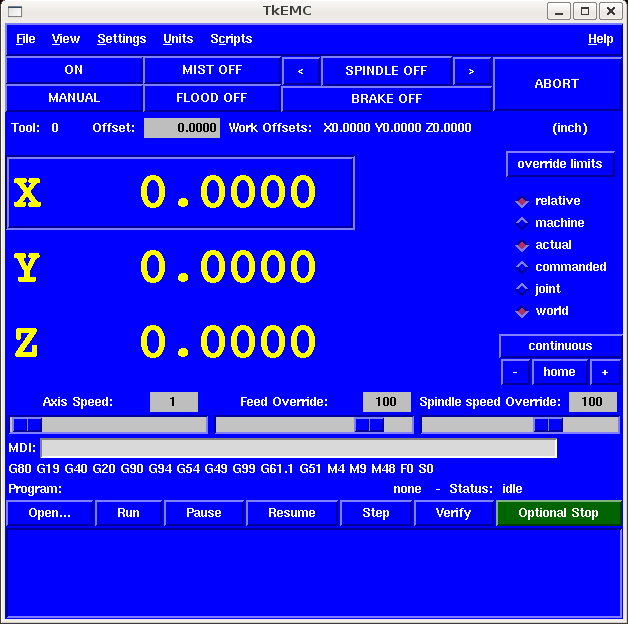The height and width of the screenshot is (624, 628).
Task: Open the Settings menu
Action: pyautogui.click(x=122, y=39)
